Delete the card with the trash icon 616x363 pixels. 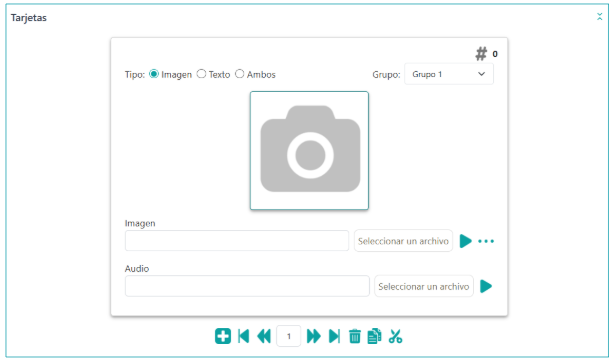[x=355, y=336]
